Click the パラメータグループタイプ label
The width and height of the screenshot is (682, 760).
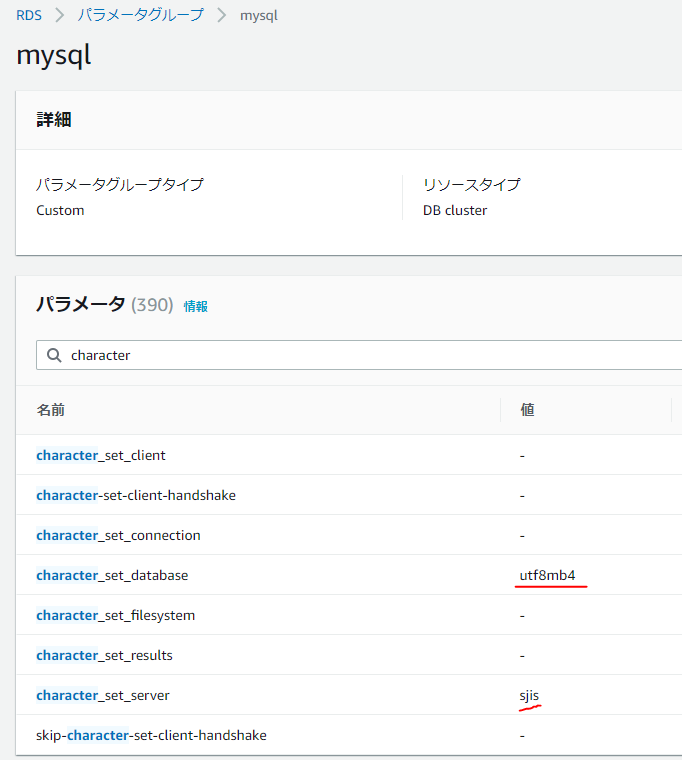pos(120,184)
